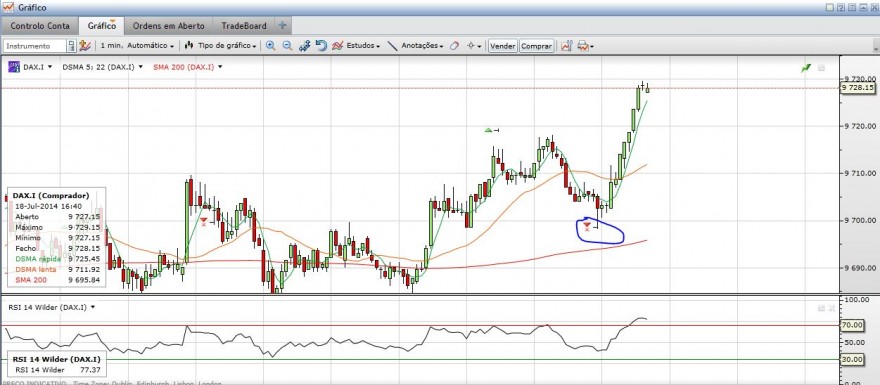The height and width of the screenshot is (385, 880).
Task: Open the crosshair cursor dropdown
Action: [474, 46]
